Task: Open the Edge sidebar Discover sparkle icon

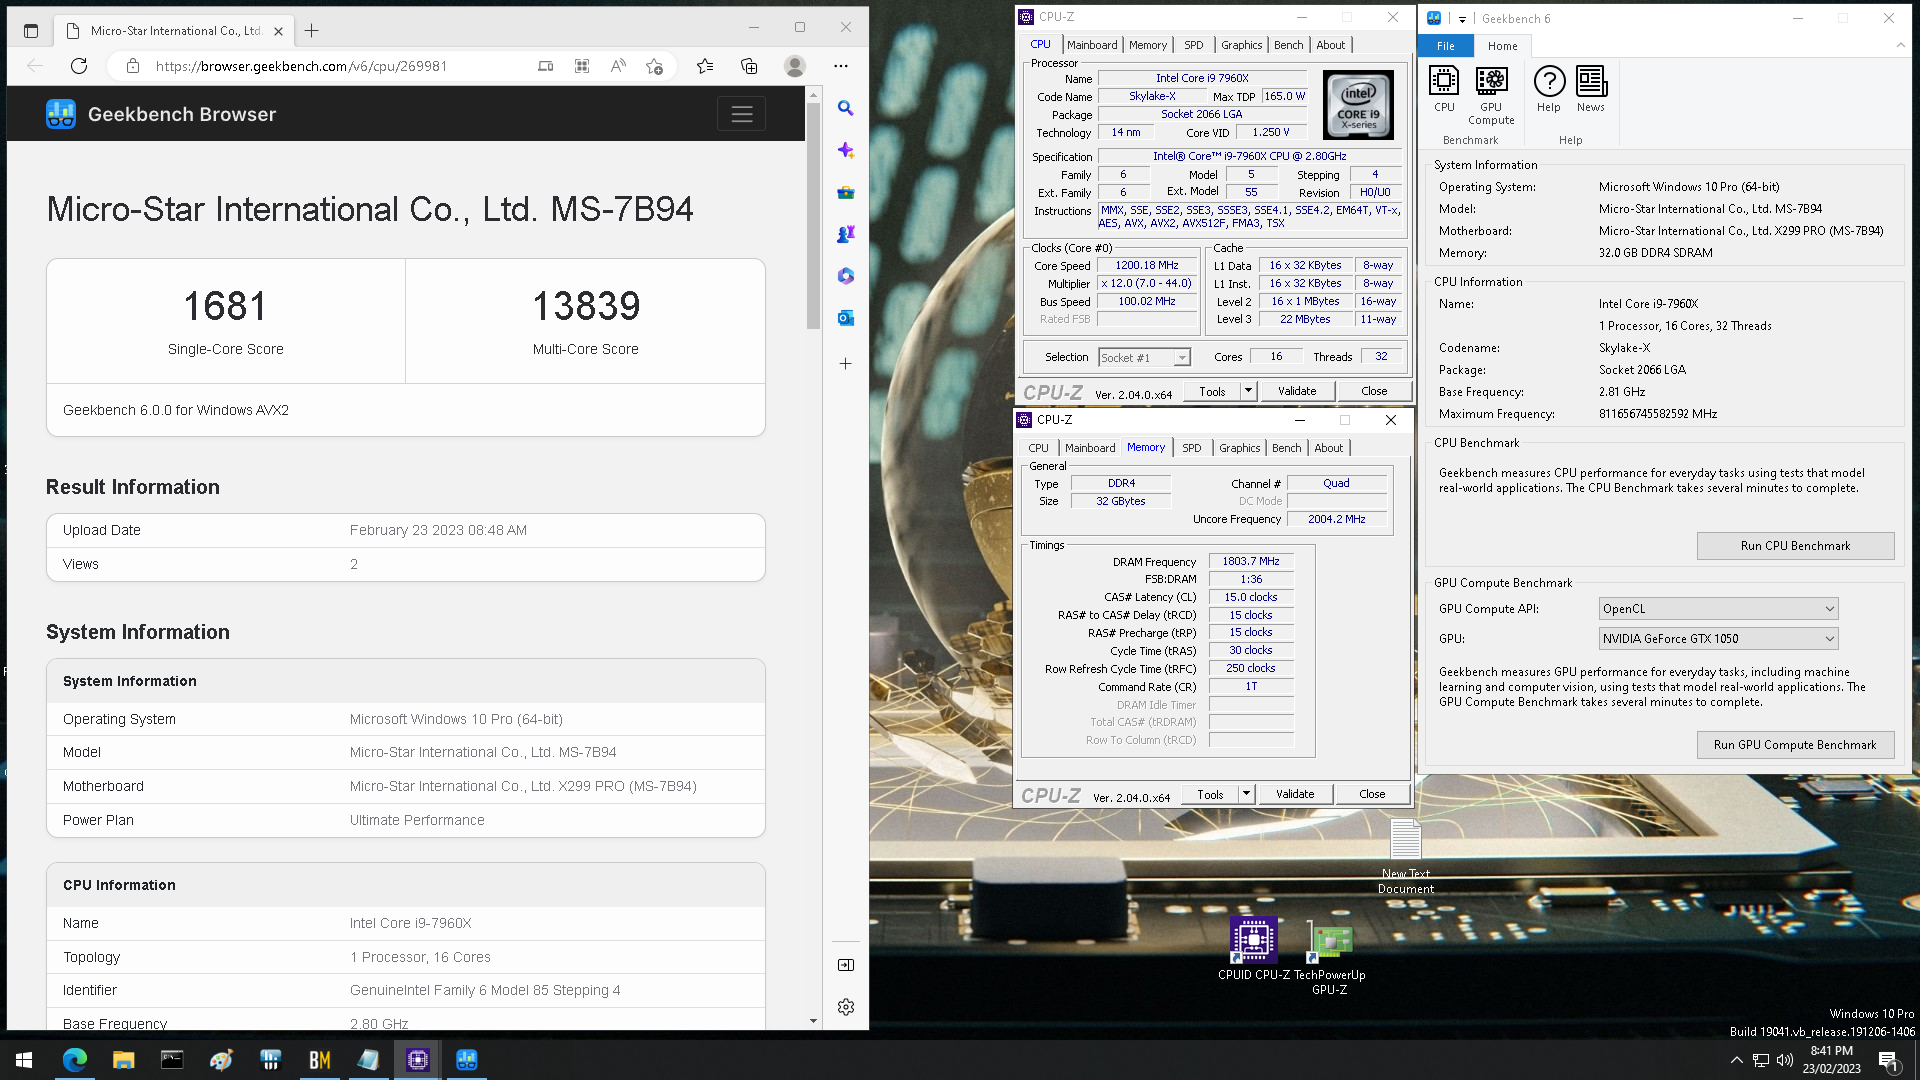Action: pos(846,150)
